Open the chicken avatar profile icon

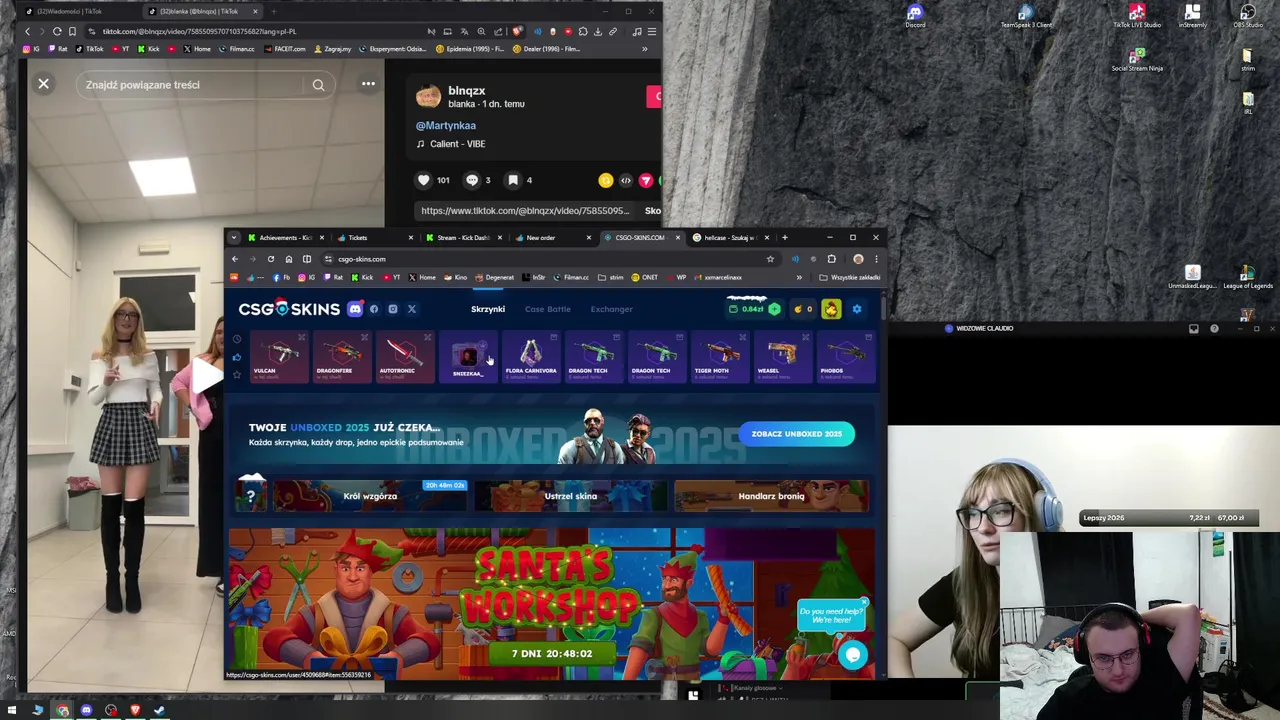click(831, 309)
